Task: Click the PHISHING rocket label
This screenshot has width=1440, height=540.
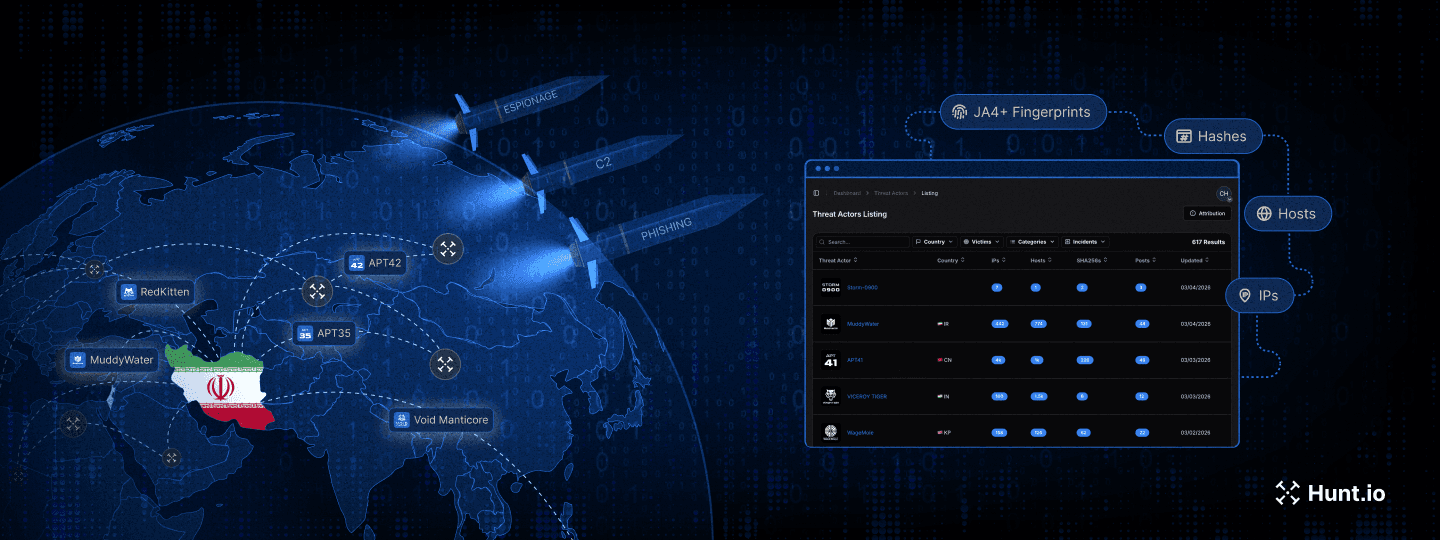Action: coord(667,230)
